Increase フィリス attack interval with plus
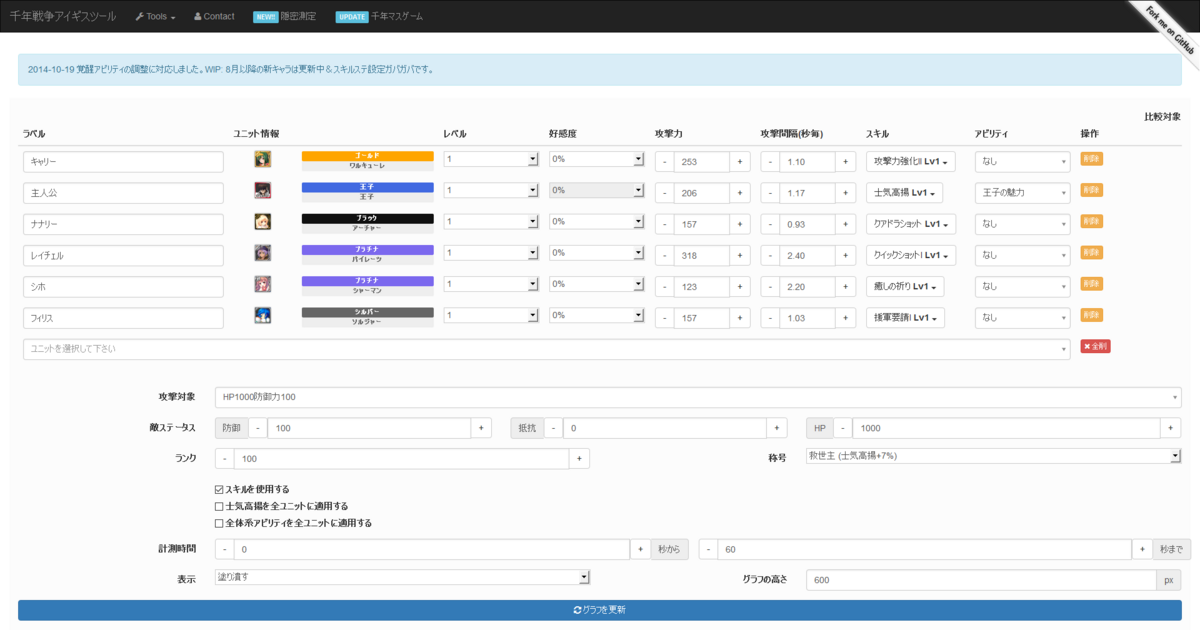 [x=845, y=317]
